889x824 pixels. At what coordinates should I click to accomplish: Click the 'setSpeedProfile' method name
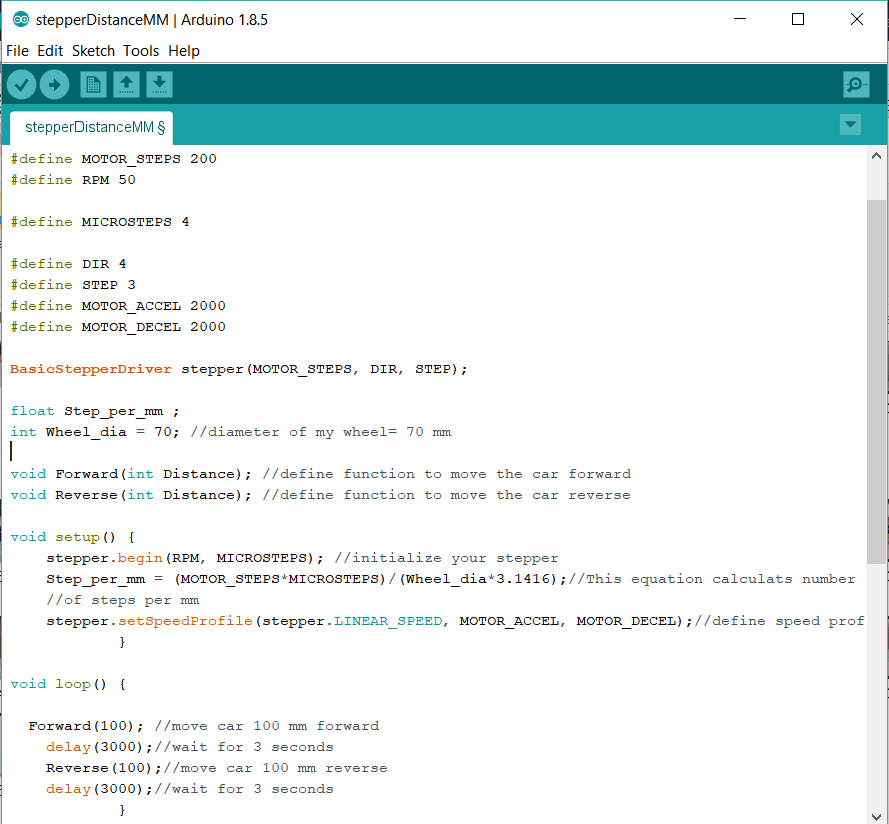(185, 621)
